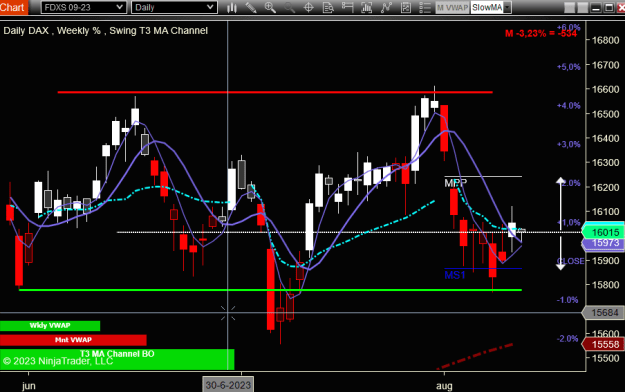625x392 pixels.
Task: Click the 30-6-2023 date marker
Action: [x=228, y=385]
